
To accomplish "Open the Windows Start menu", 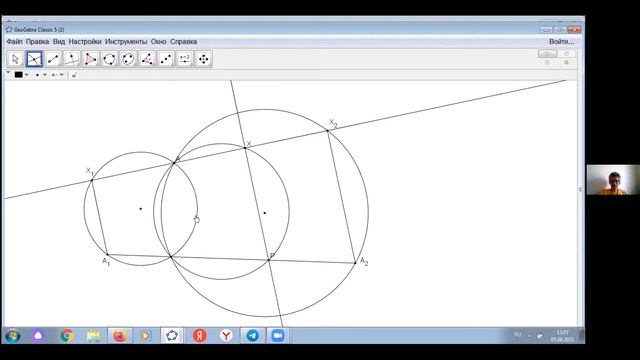I will (13, 336).
